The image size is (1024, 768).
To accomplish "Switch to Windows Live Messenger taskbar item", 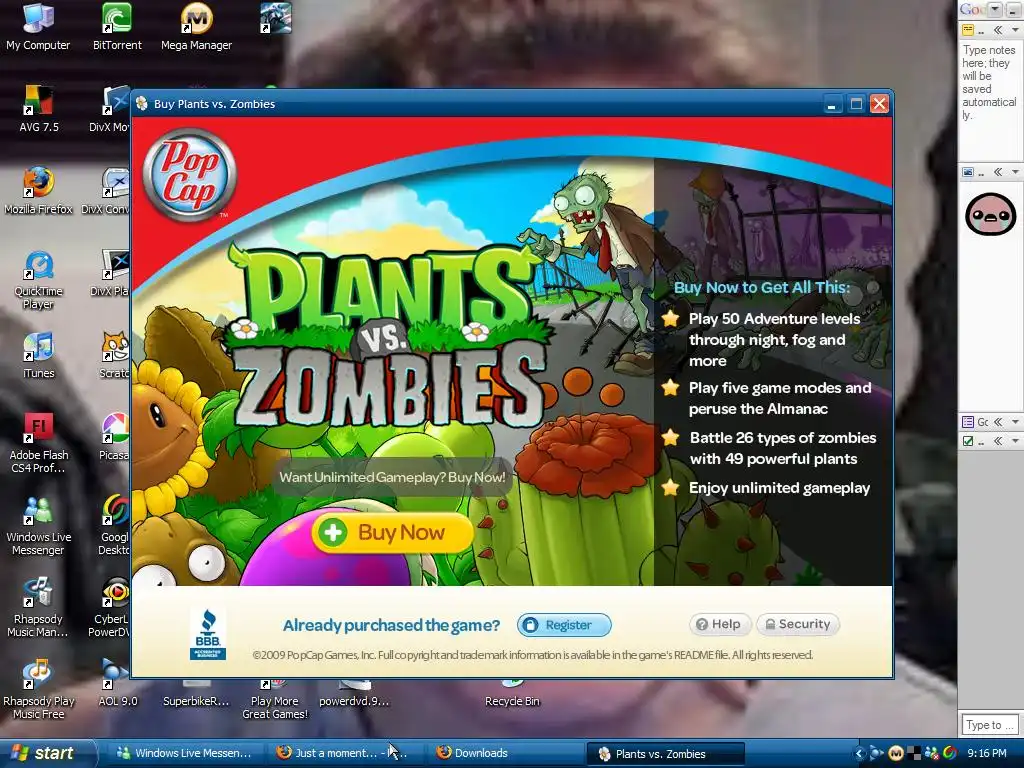I will point(184,753).
